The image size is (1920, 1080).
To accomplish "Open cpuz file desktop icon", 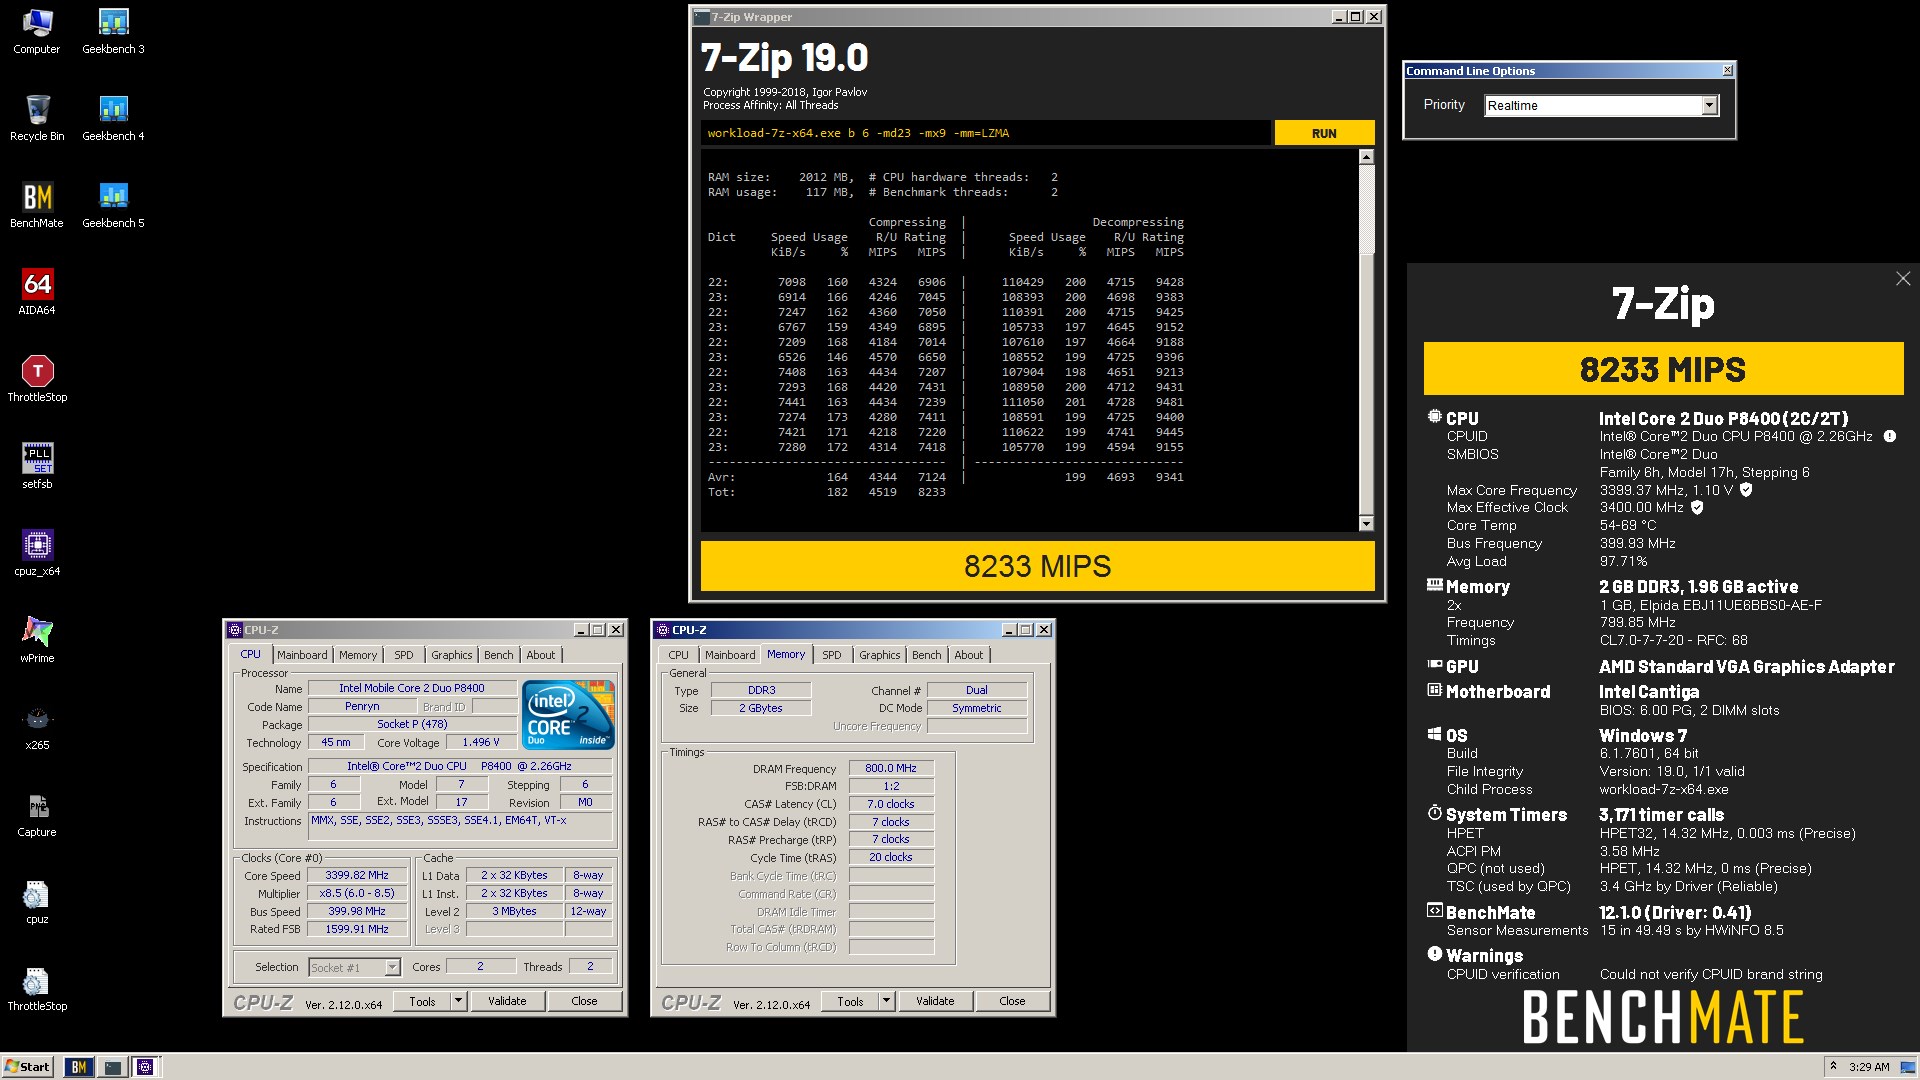I will pos(37,901).
